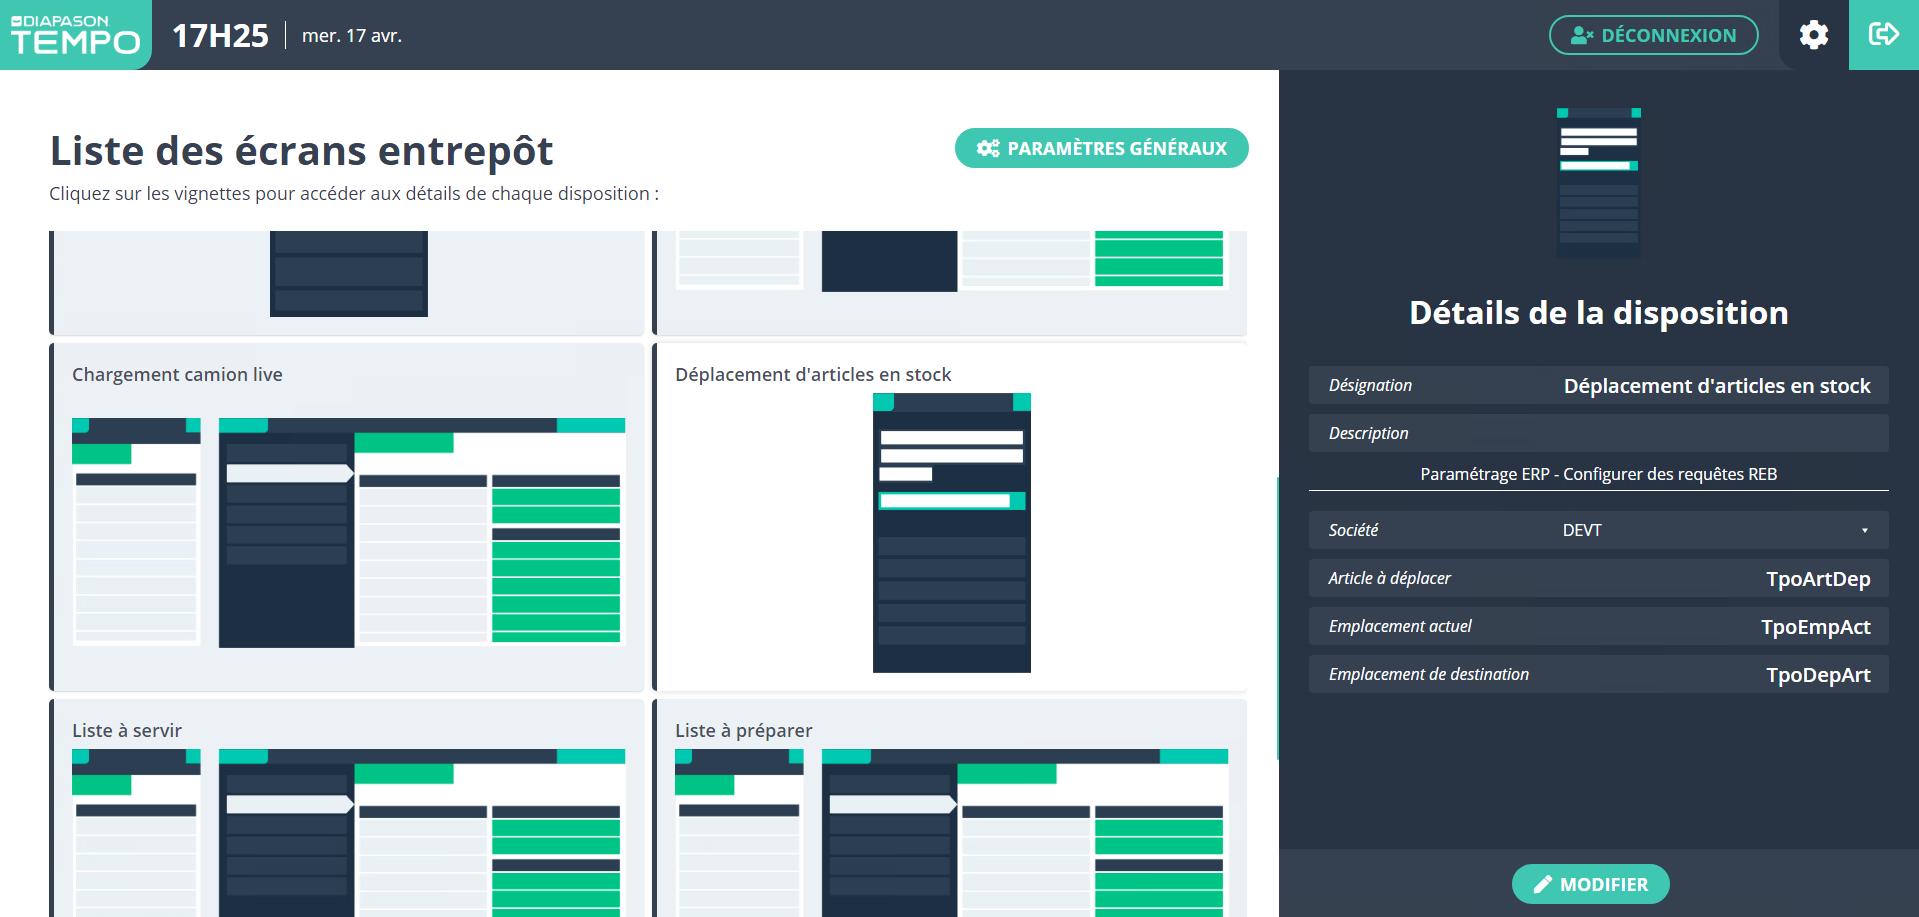Click the Désignation field value
Screen dimensions: 1919x917
[1716, 386]
